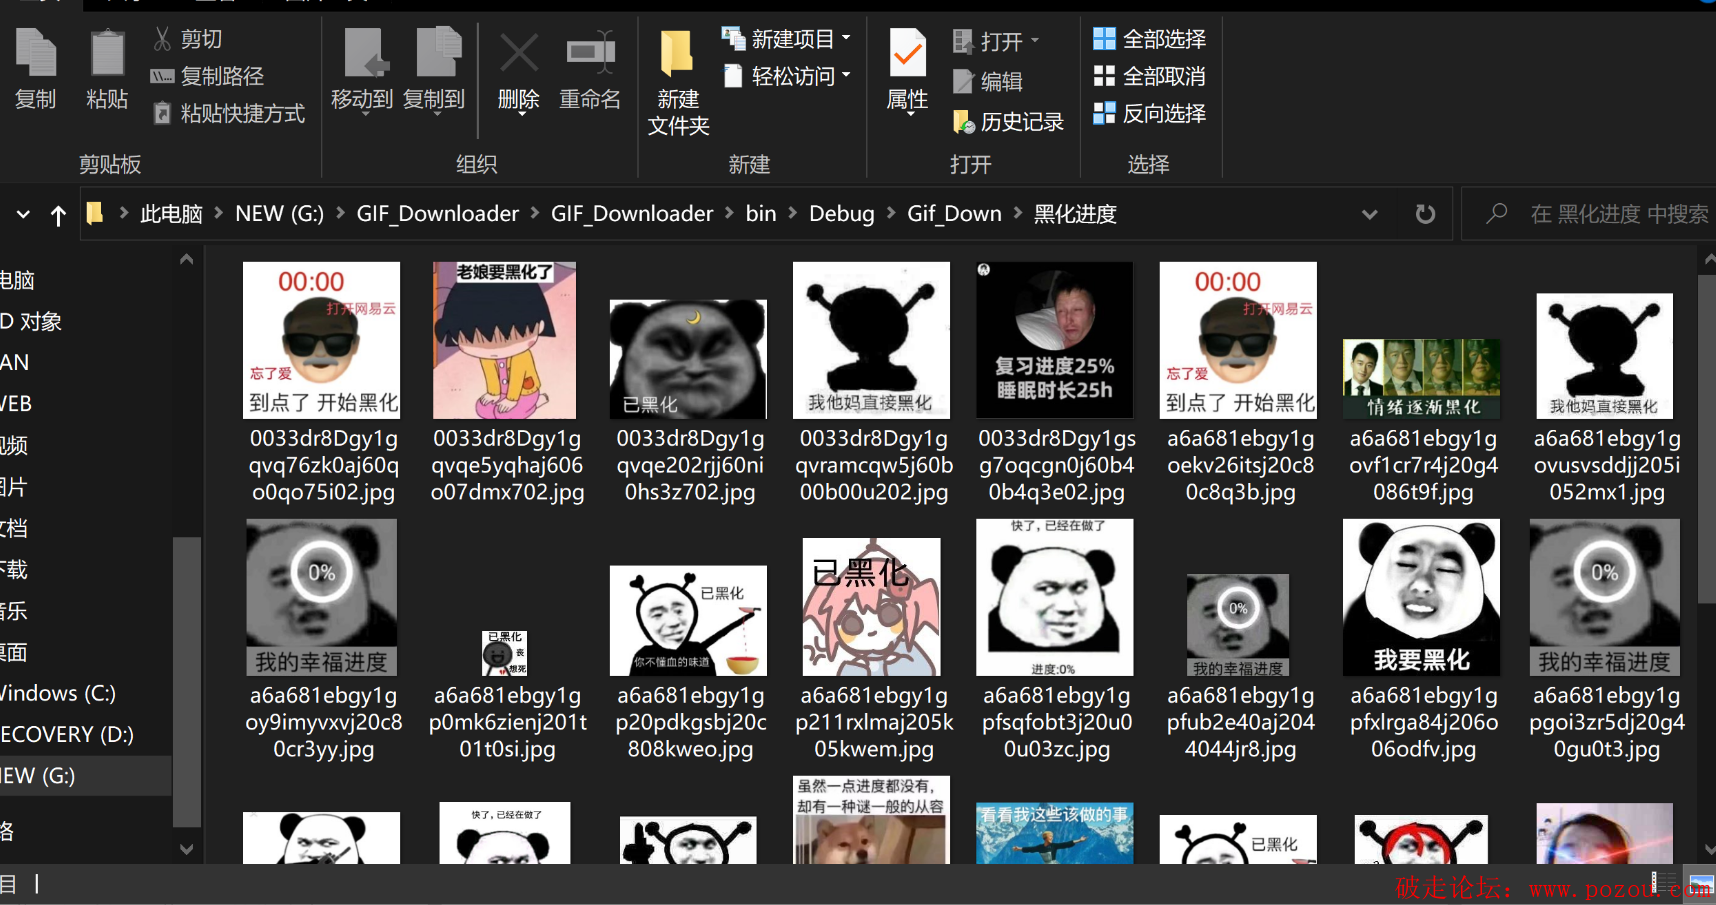Open the Copy to (复制到) menu
1716x905 pixels.
pos(434,70)
